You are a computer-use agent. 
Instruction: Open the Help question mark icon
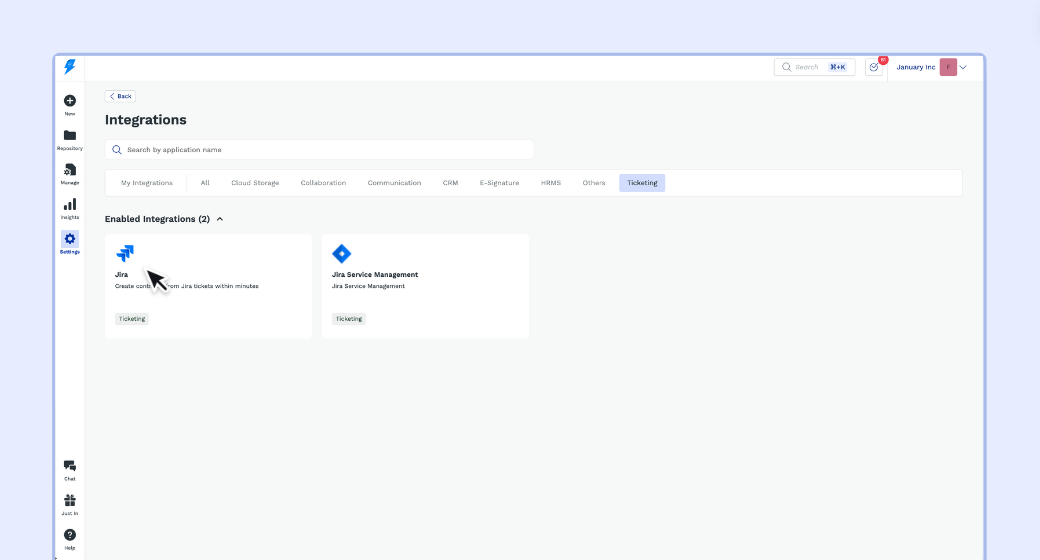click(69, 535)
